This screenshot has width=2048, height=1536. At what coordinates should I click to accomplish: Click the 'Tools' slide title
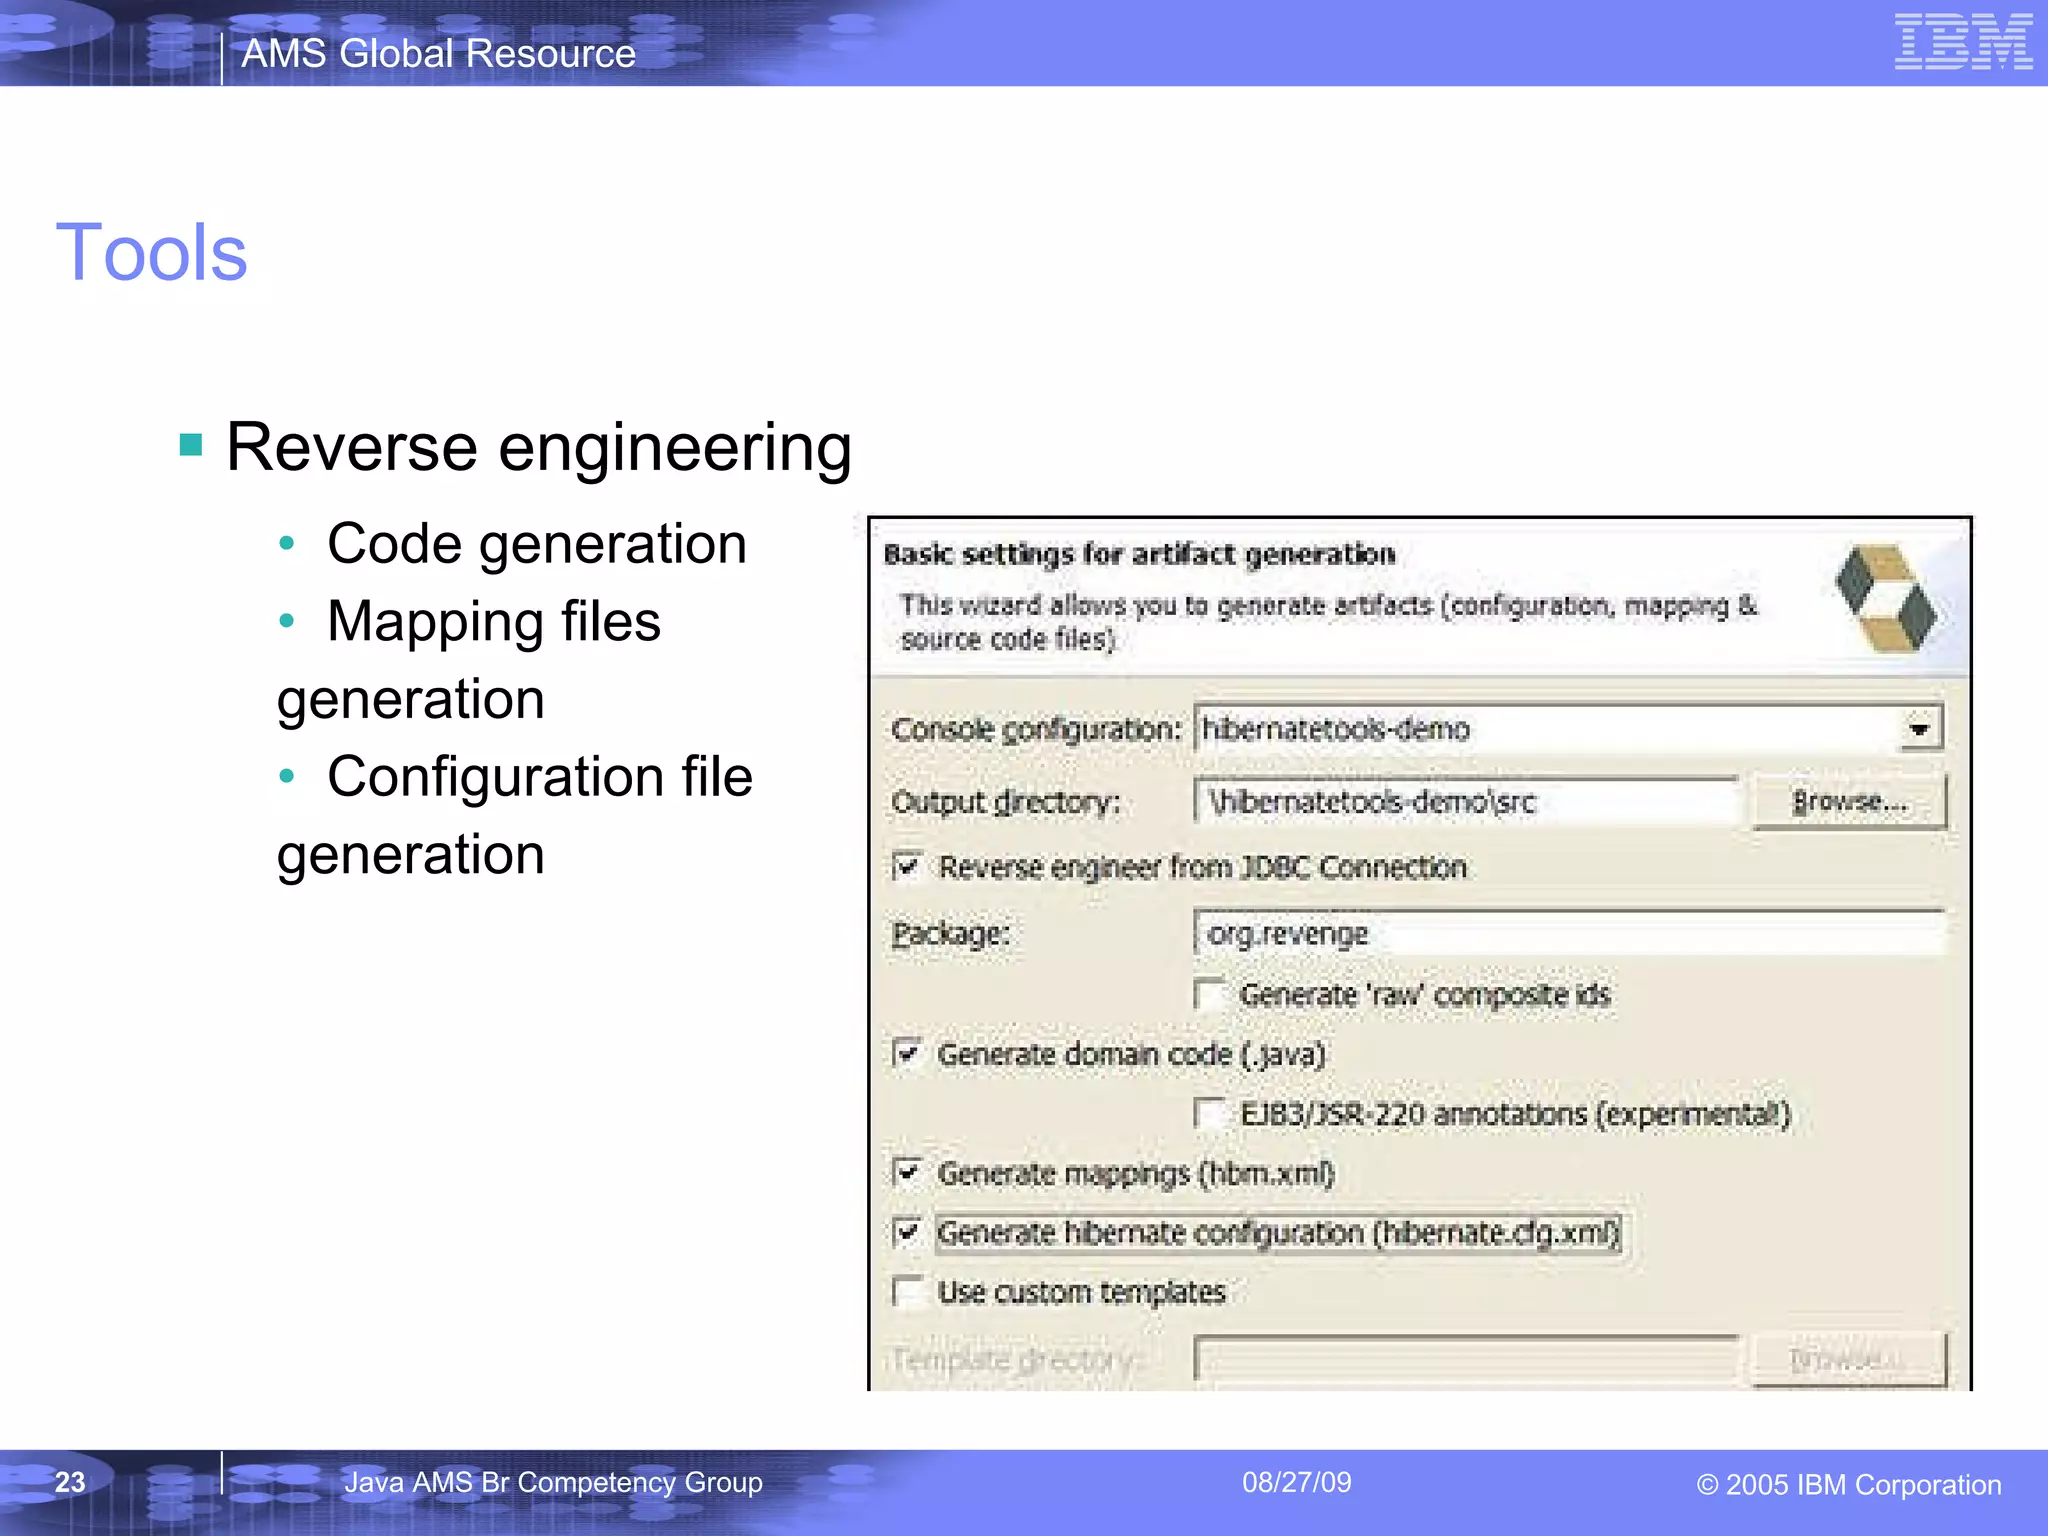(x=151, y=252)
